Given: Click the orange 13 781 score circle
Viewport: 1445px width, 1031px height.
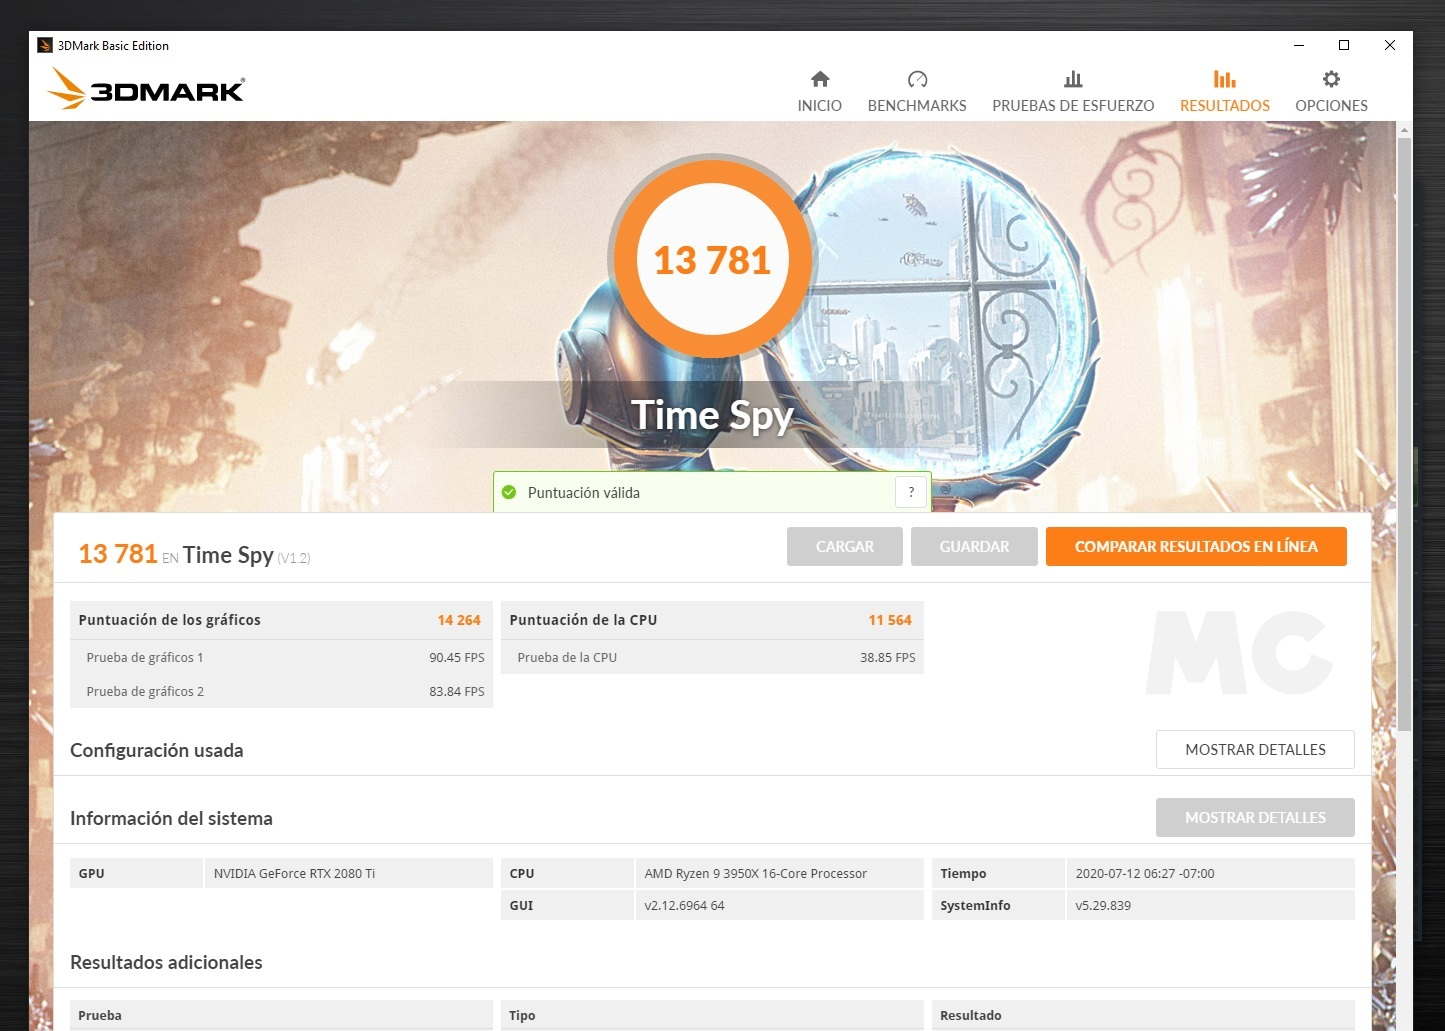Looking at the screenshot, I should 711,260.
